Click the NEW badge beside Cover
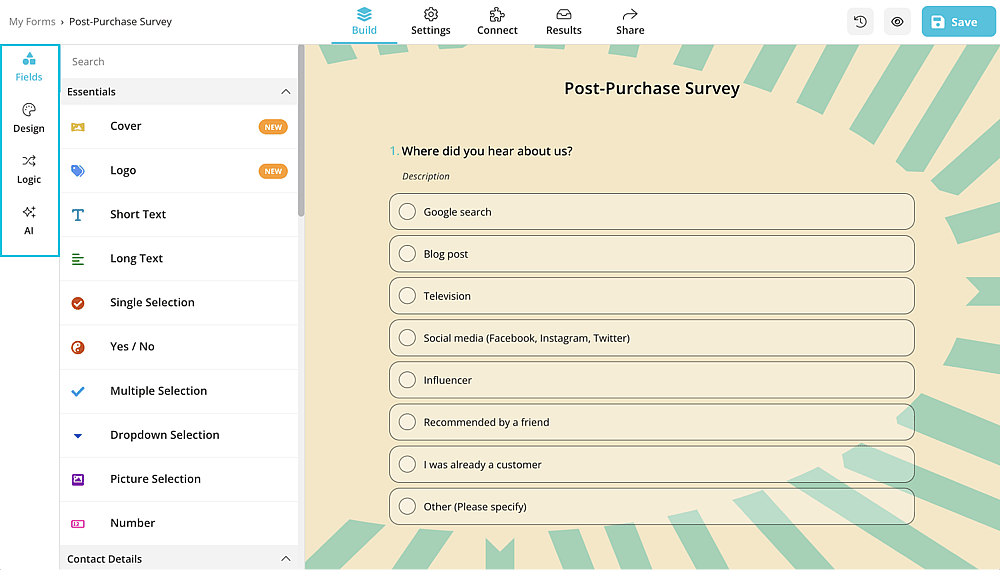Viewport: 1000px width, 570px height. pos(273,127)
